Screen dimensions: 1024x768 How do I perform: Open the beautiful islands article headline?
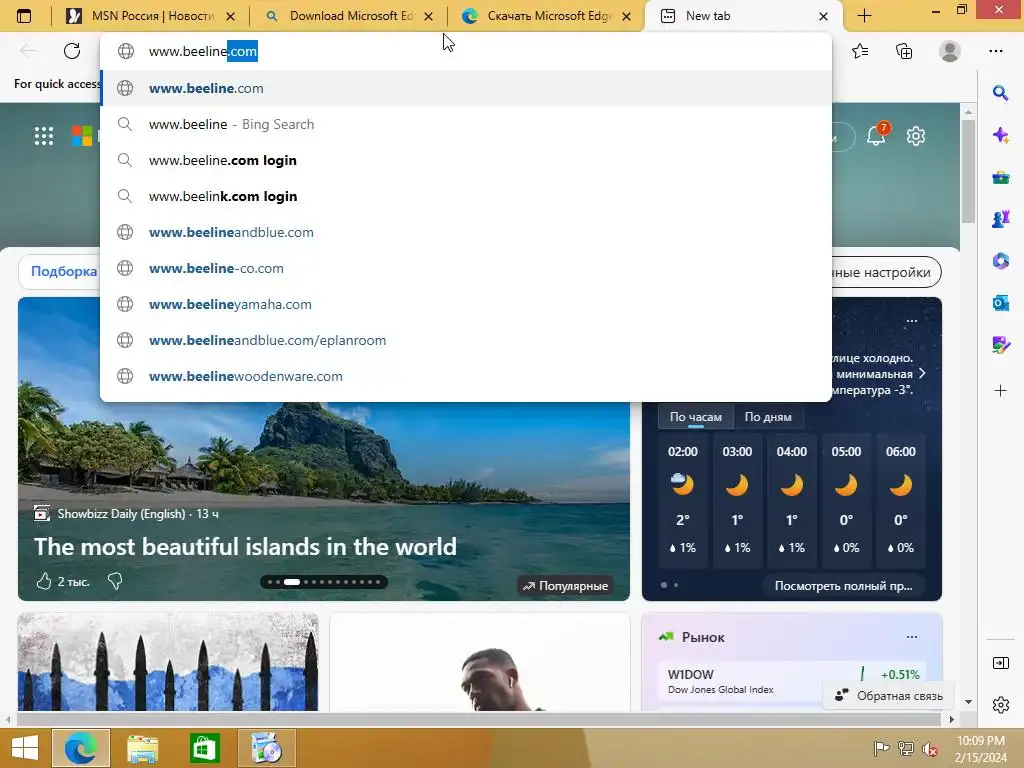[245, 547]
